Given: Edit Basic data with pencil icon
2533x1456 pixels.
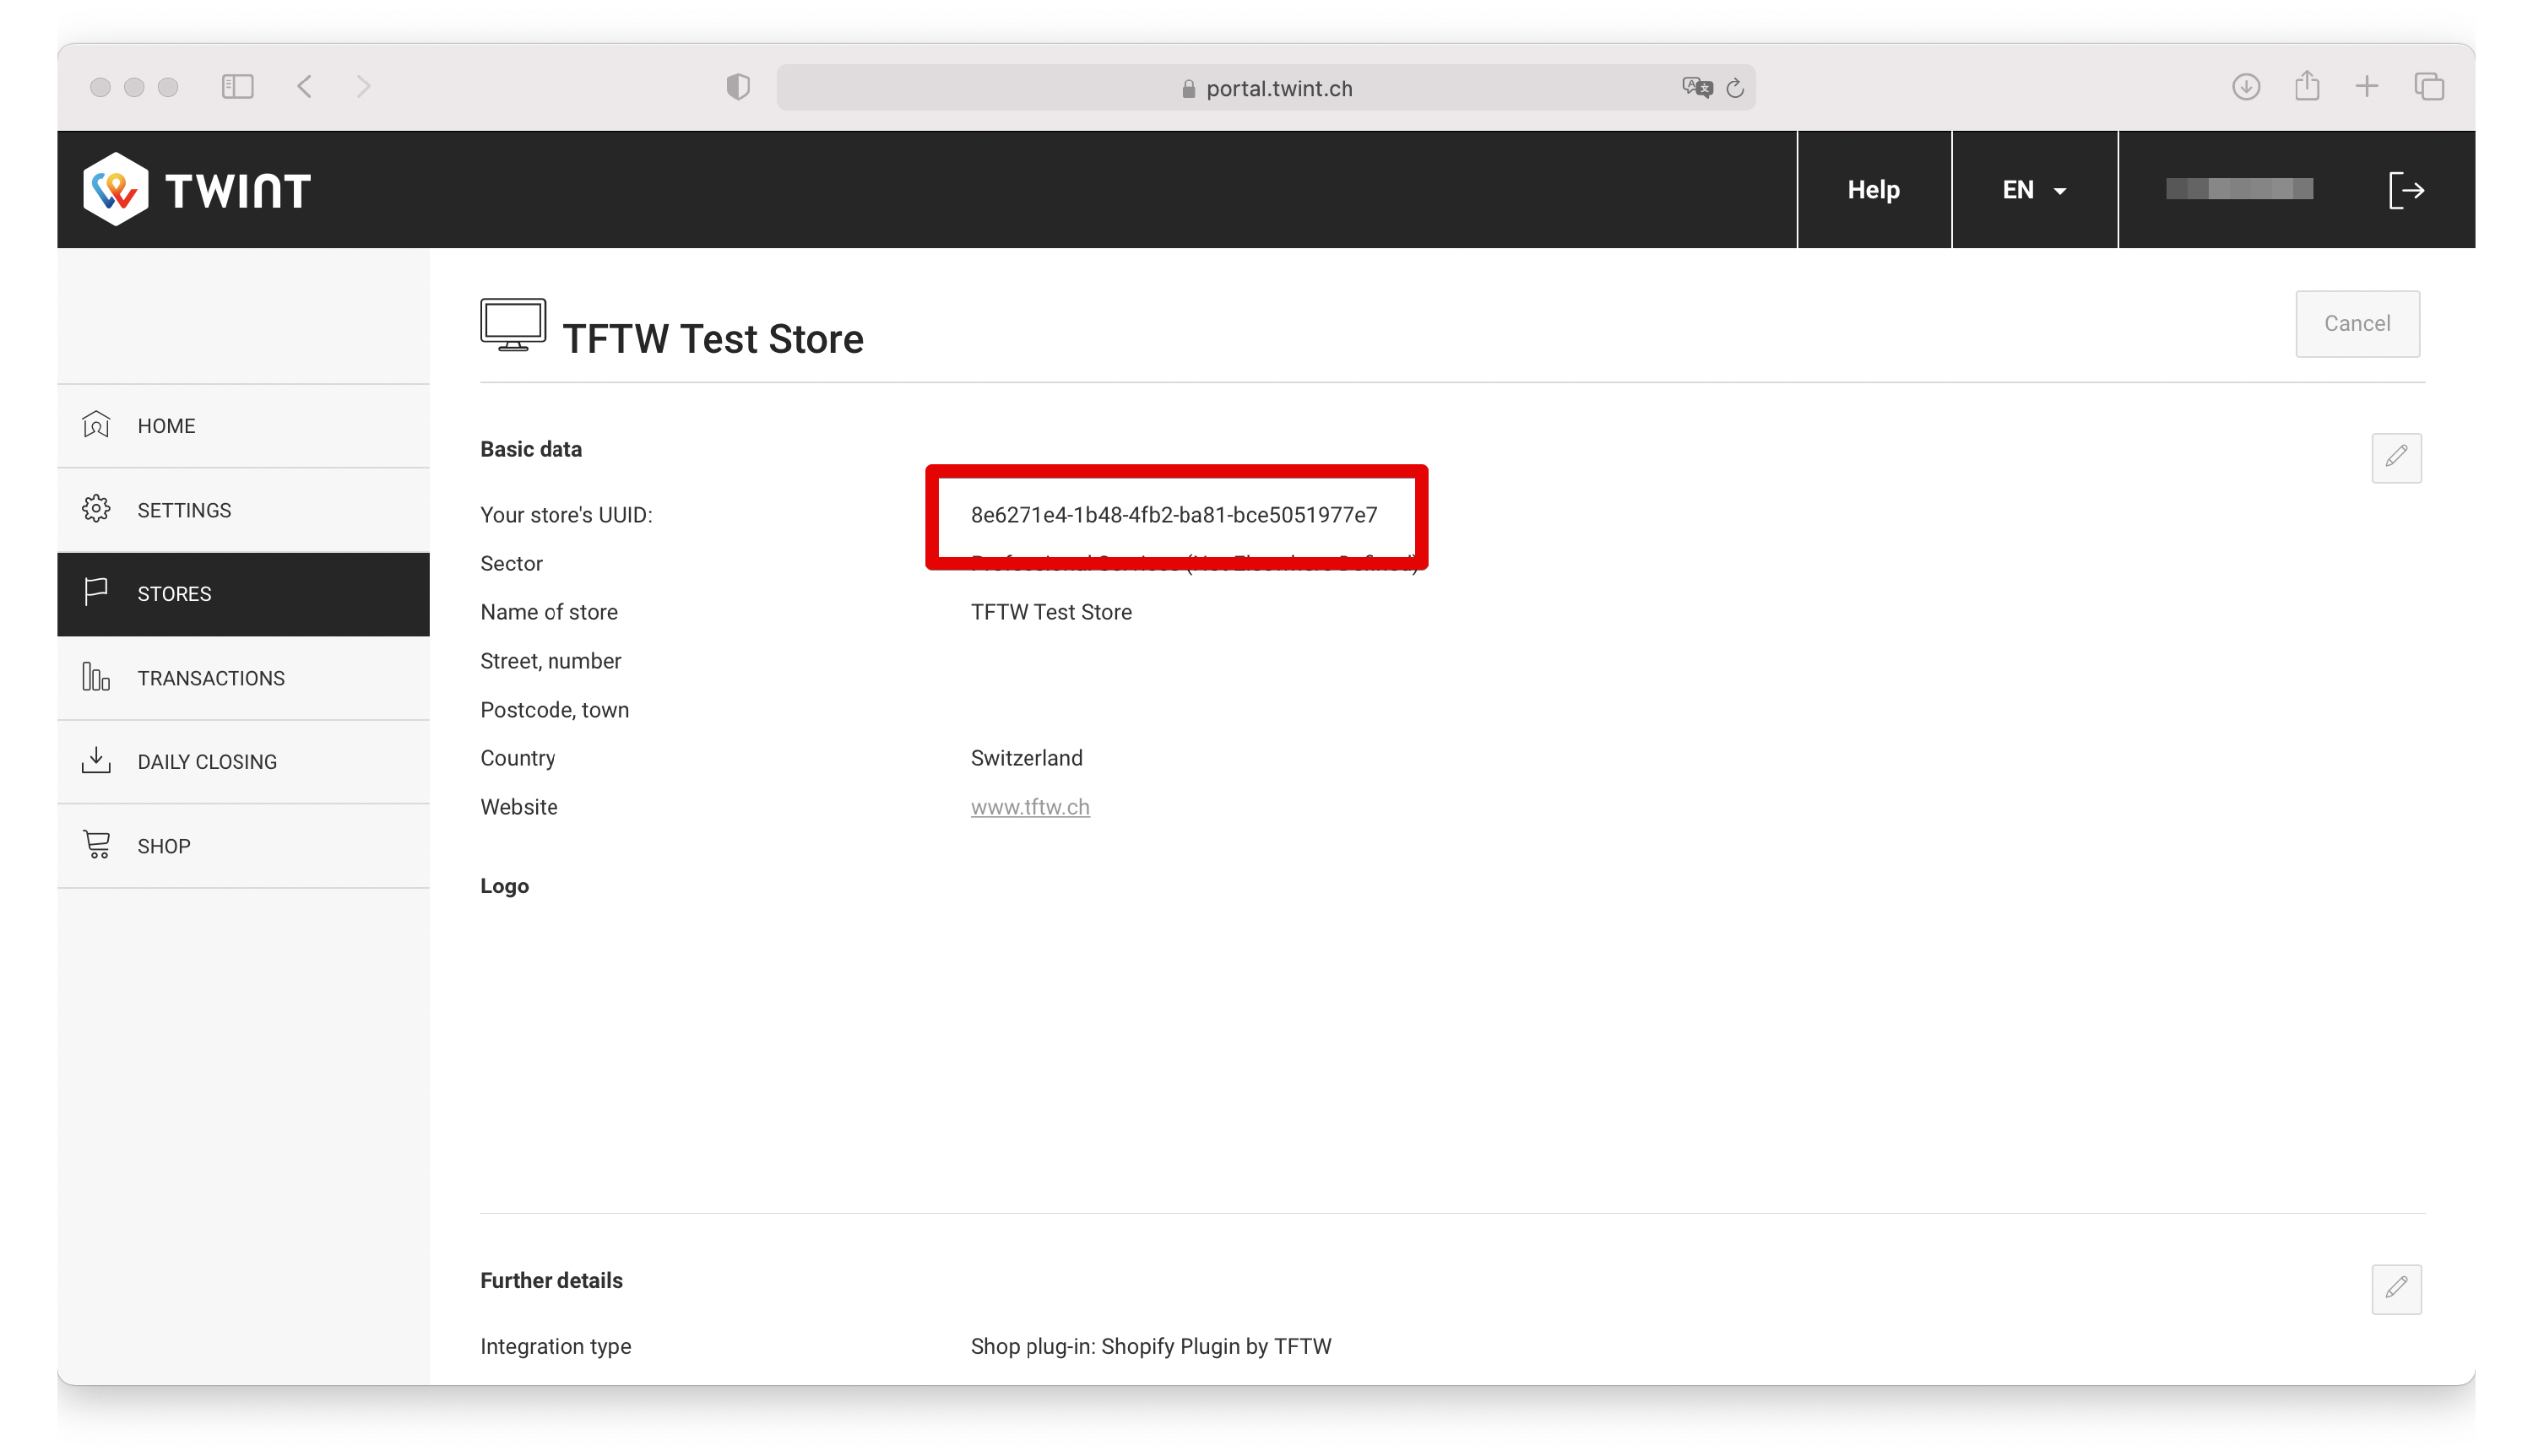Looking at the screenshot, I should pyautogui.click(x=2396, y=458).
